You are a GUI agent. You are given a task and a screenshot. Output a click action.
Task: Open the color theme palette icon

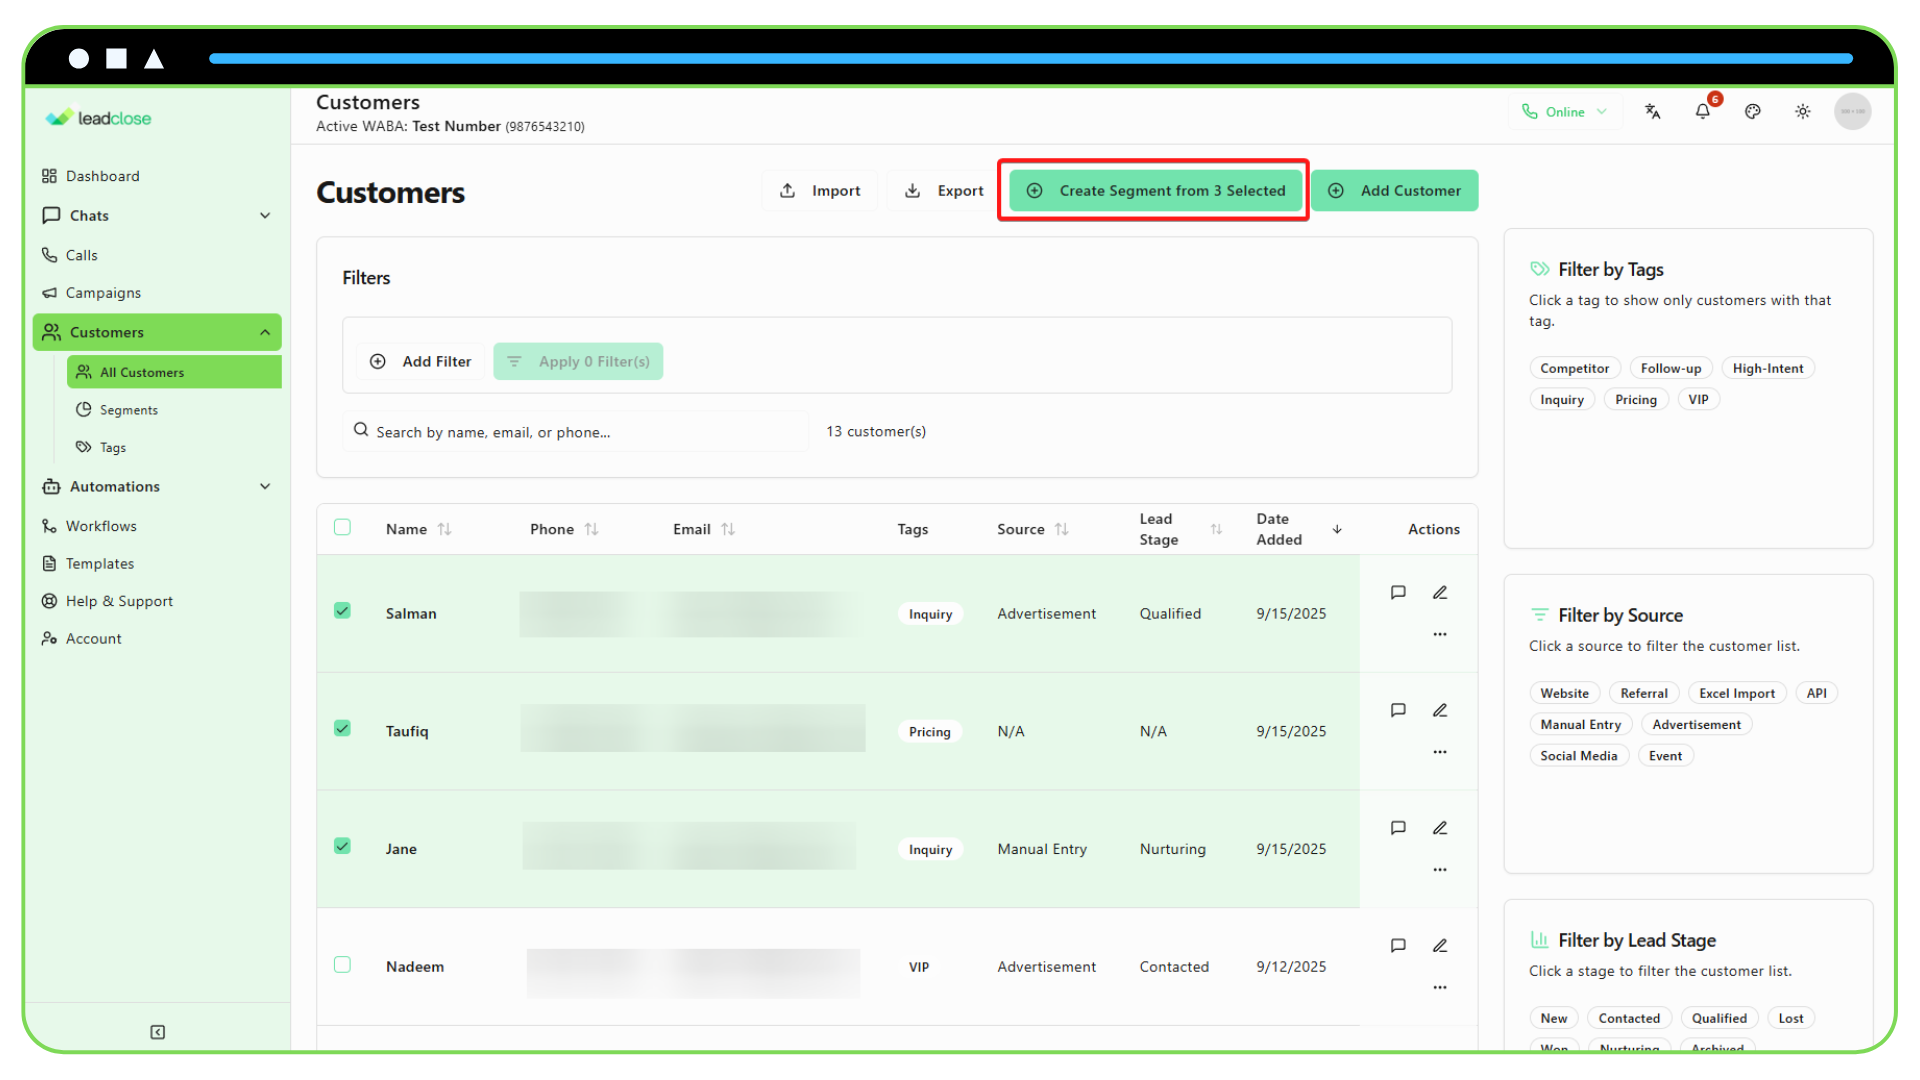pyautogui.click(x=1752, y=112)
